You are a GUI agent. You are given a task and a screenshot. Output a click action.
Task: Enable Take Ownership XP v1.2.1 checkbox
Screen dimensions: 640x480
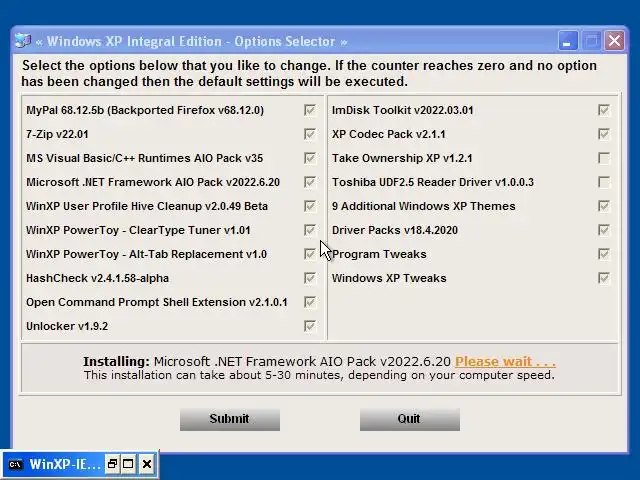click(x=604, y=158)
